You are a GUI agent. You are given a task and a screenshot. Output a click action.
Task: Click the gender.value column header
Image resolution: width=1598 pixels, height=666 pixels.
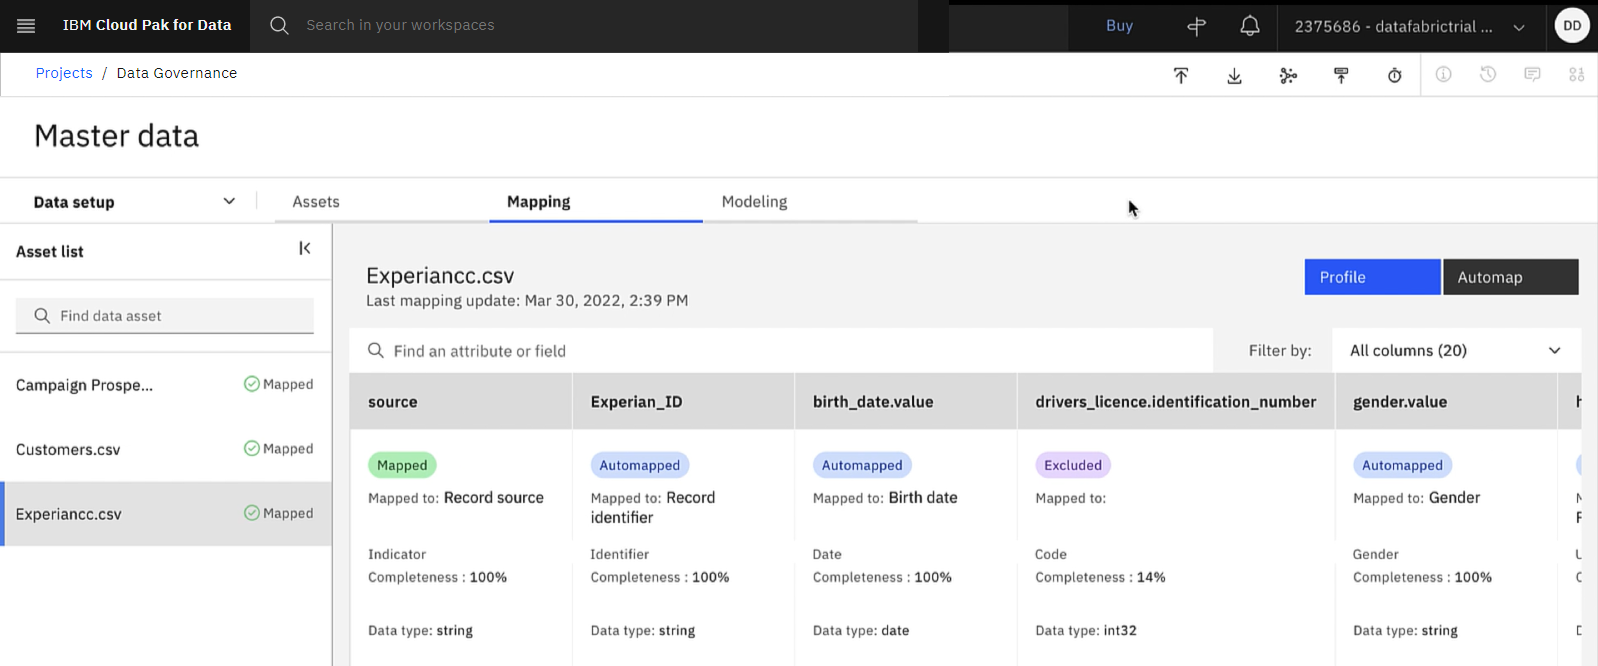(1446, 402)
